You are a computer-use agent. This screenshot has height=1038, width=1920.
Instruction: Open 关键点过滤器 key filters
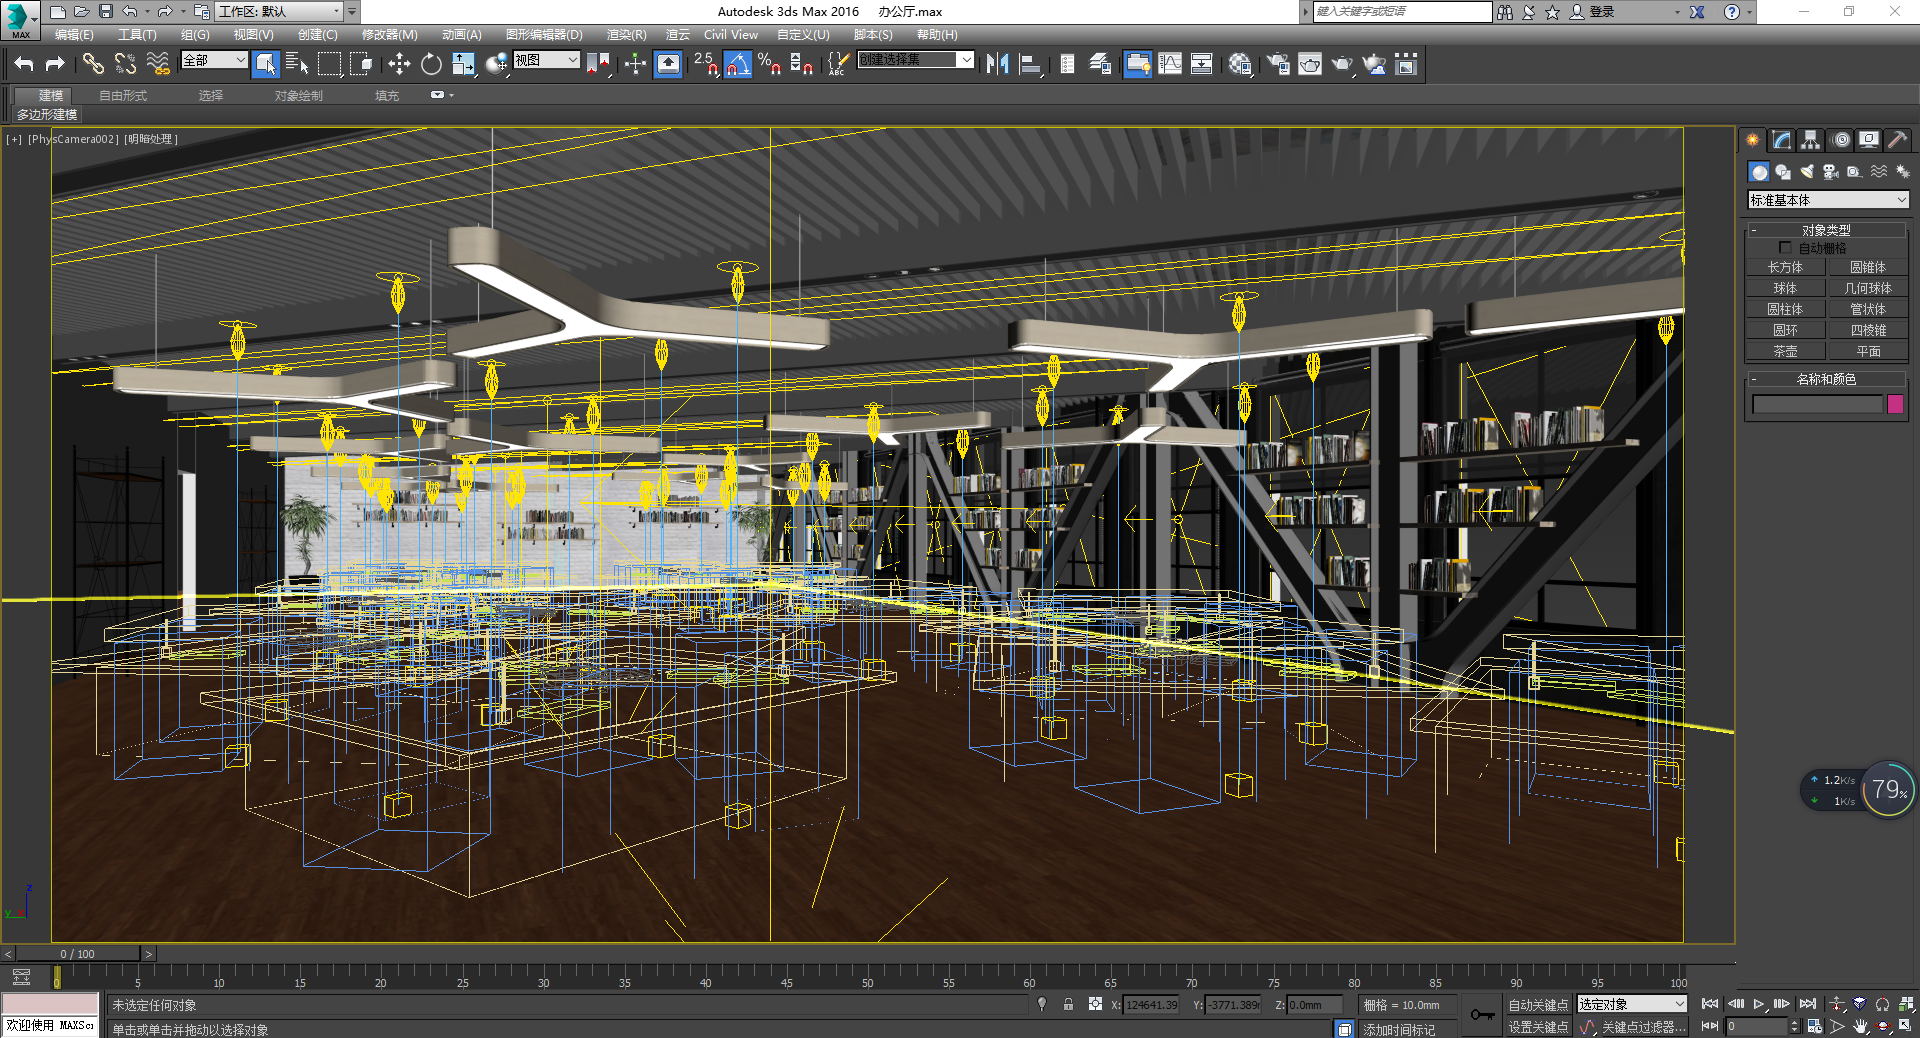(1643, 1027)
